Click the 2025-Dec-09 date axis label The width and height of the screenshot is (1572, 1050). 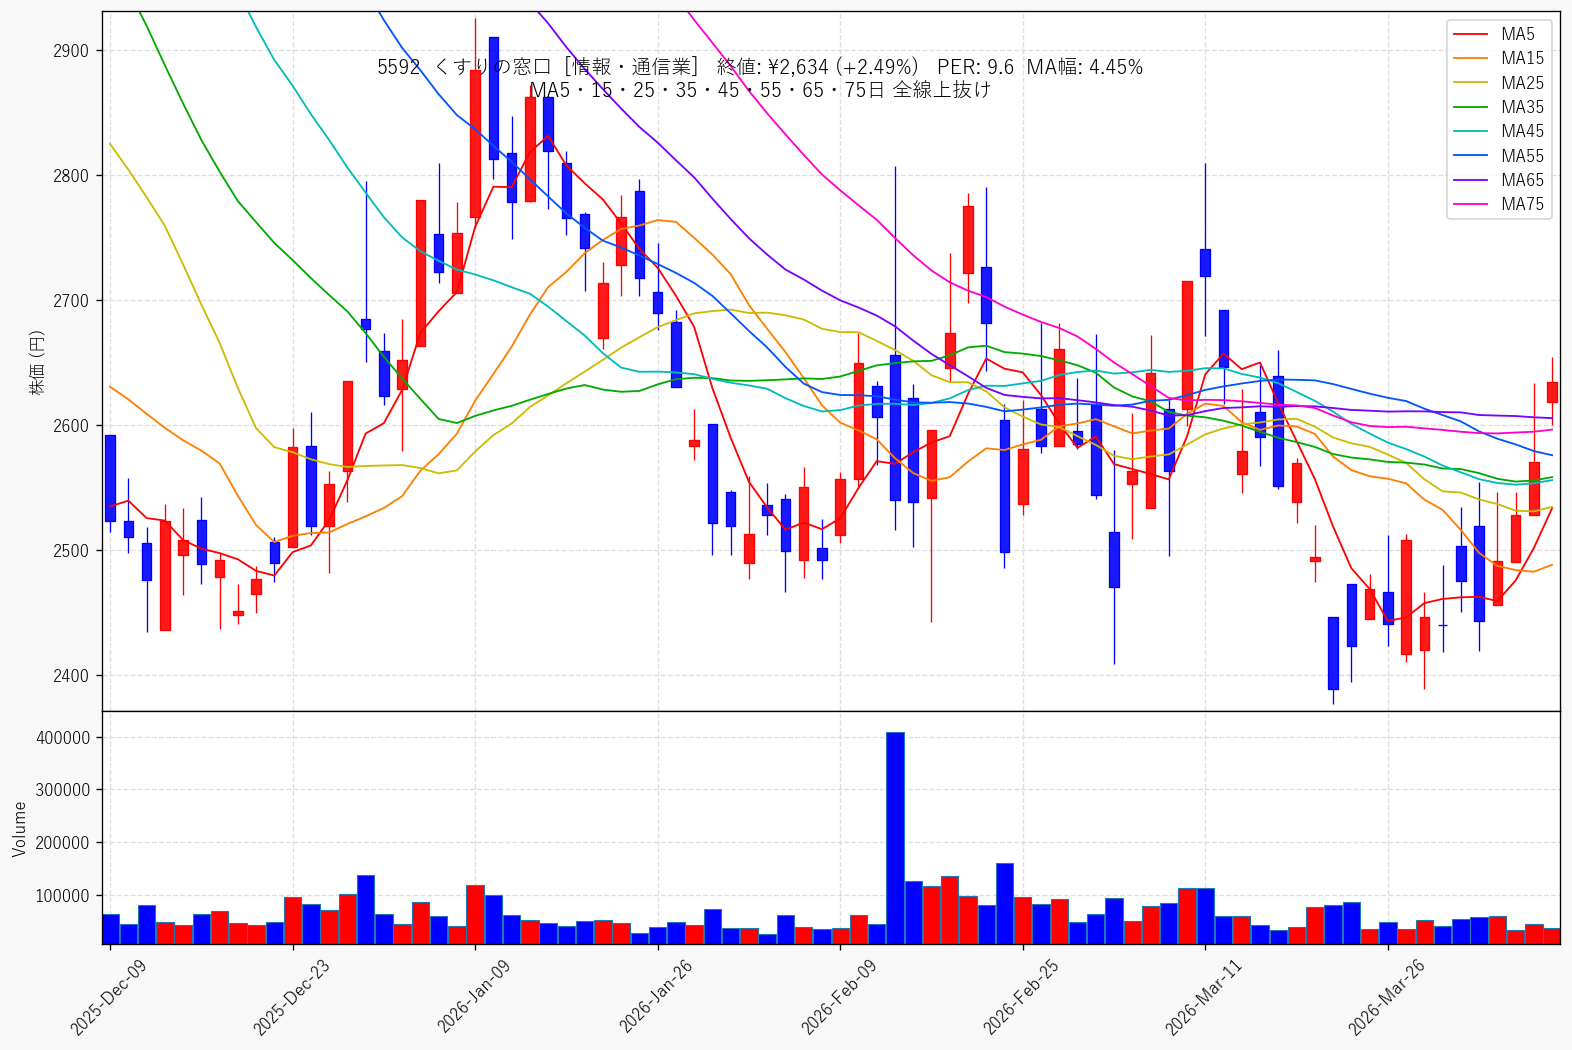[x=108, y=996]
